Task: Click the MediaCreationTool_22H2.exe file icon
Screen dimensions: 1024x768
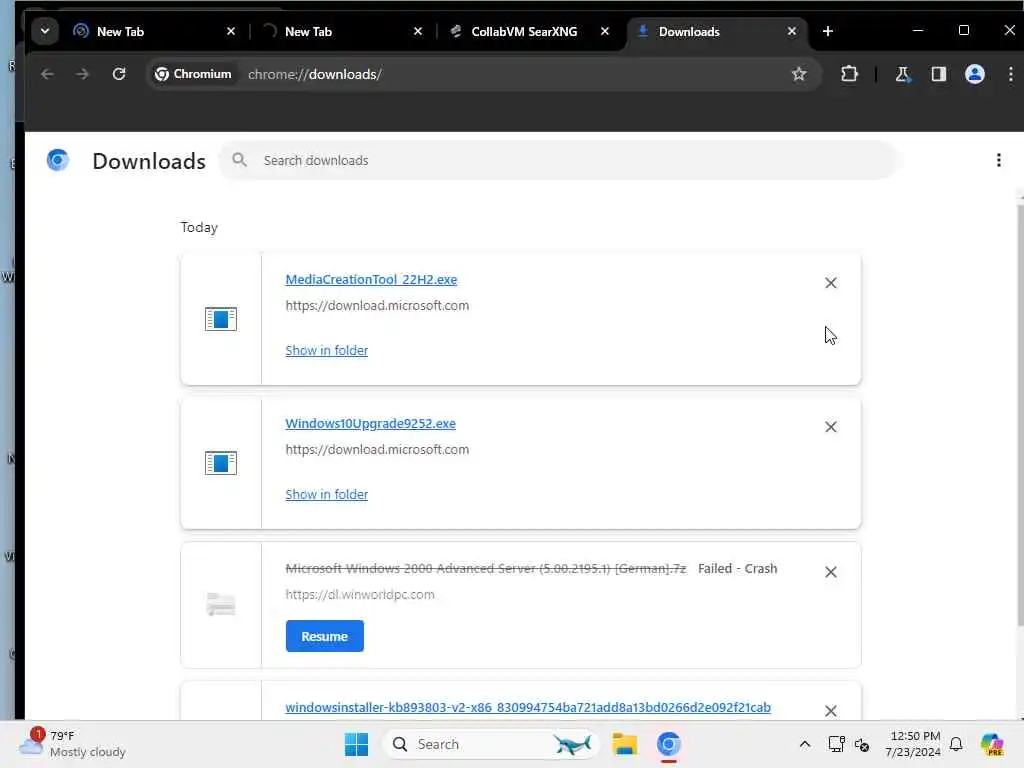Action: pos(221,319)
